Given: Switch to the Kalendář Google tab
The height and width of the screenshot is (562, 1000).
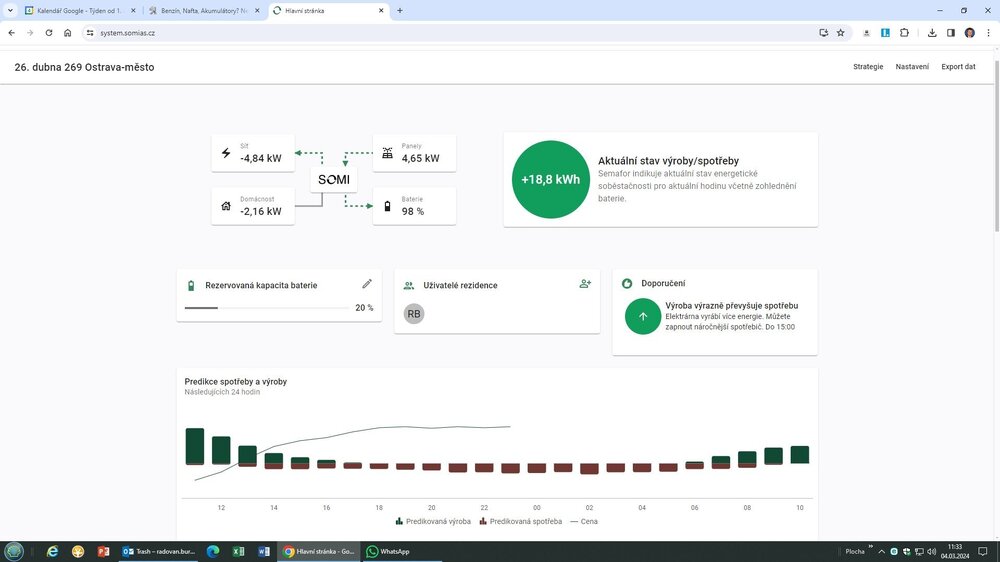Looking at the screenshot, I should click(79, 11).
